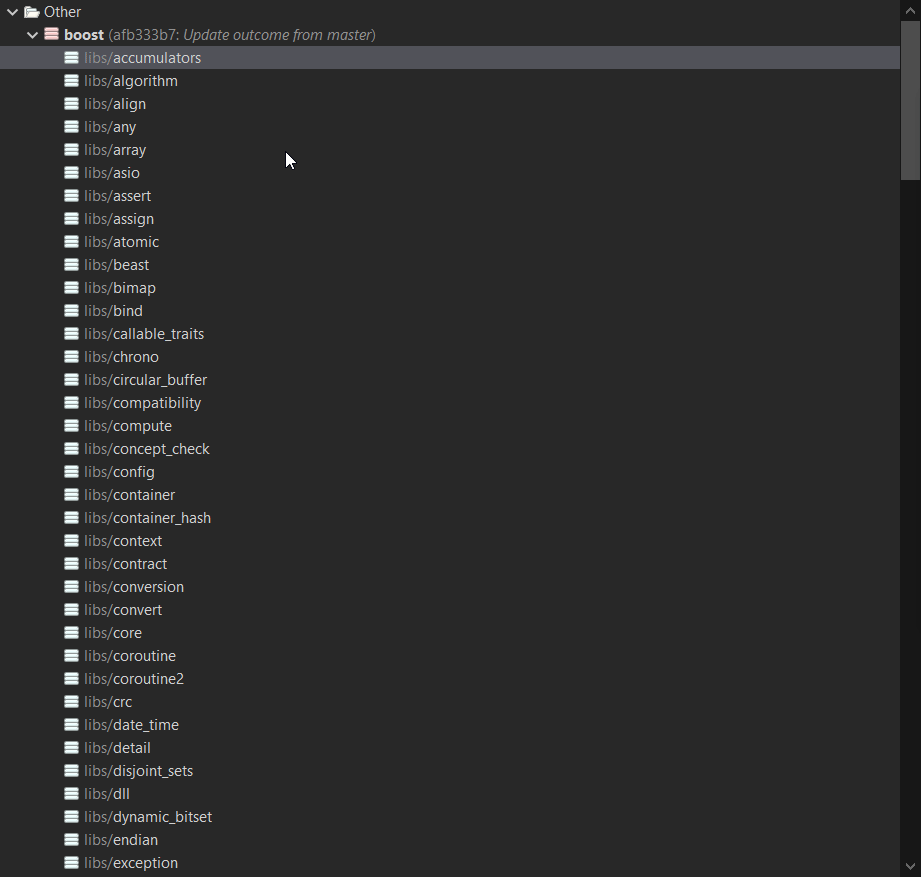Viewport: 921px width, 877px height.
Task: Click the submodule icon for libs/endian
Action: tap(71, 839)
